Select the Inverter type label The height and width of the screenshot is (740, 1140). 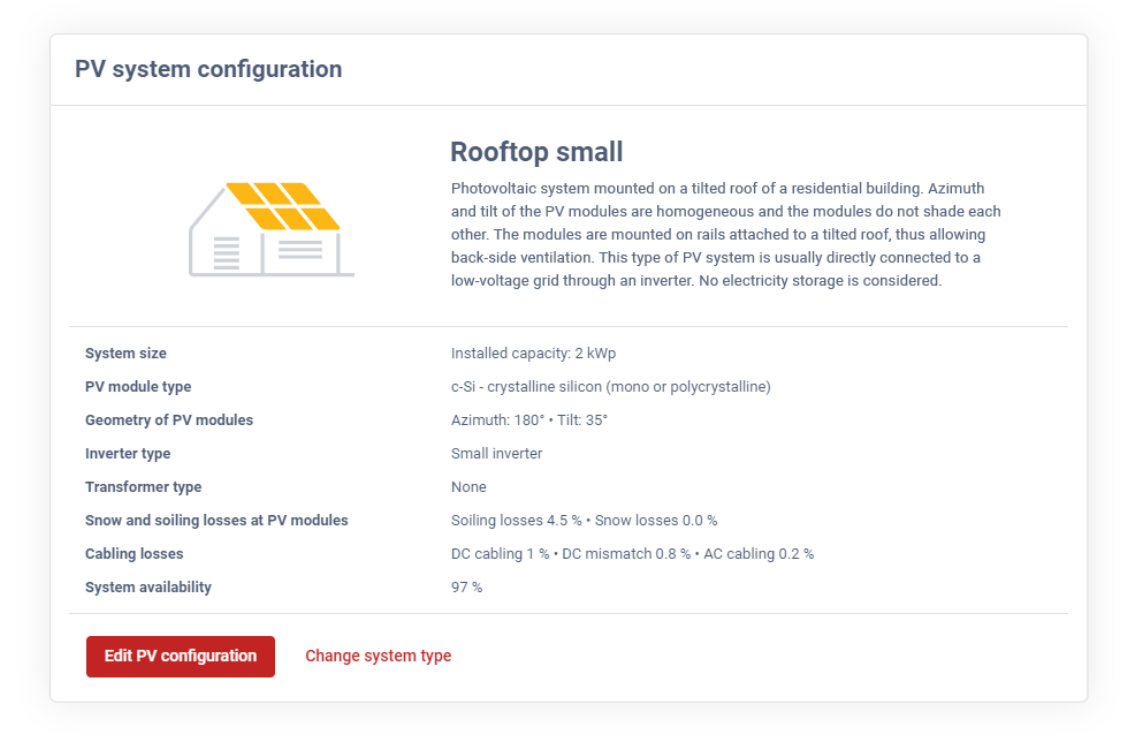(128, 454)
